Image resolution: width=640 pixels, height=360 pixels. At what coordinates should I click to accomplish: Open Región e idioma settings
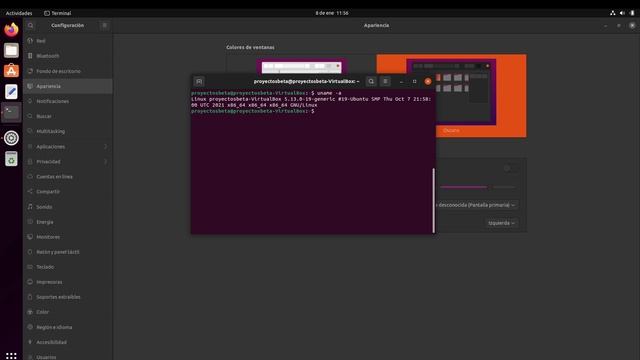68,327
